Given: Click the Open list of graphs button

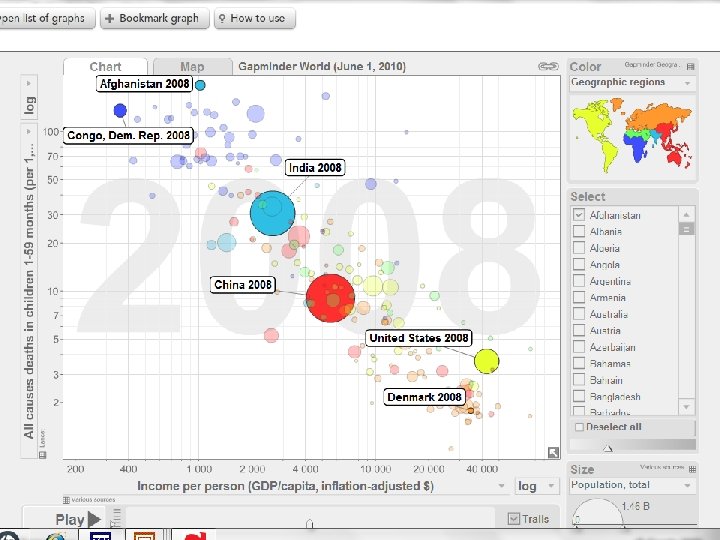Looking at the screenshot, I should click(45, 18).
